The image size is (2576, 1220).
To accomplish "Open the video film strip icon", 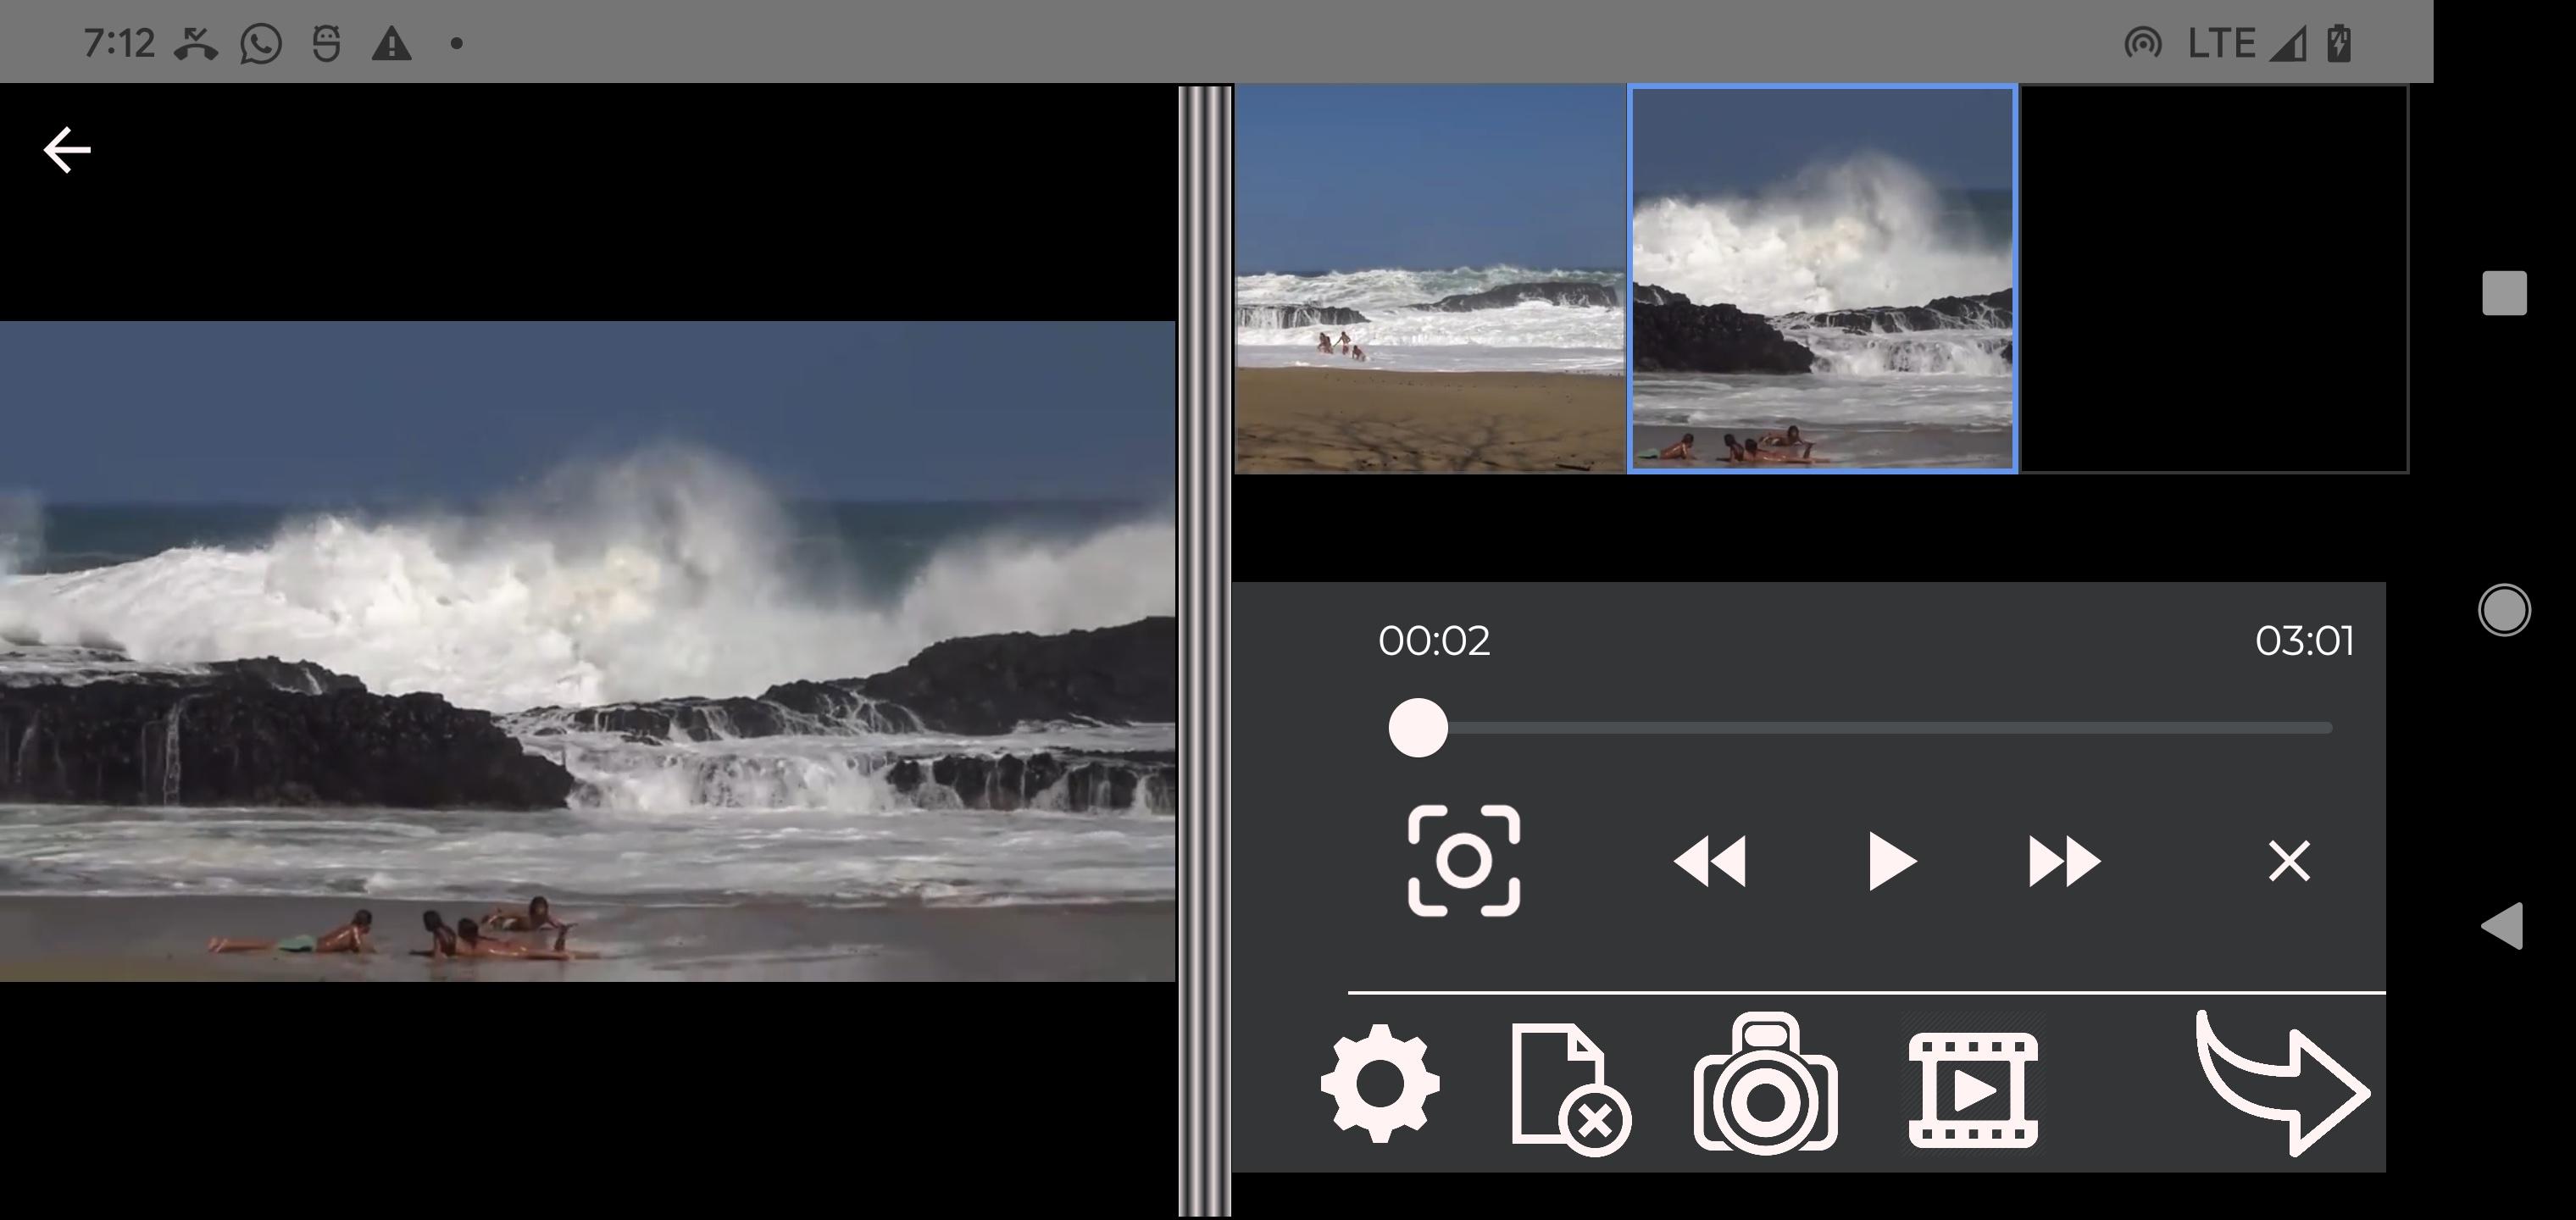I will 1973,1090.
